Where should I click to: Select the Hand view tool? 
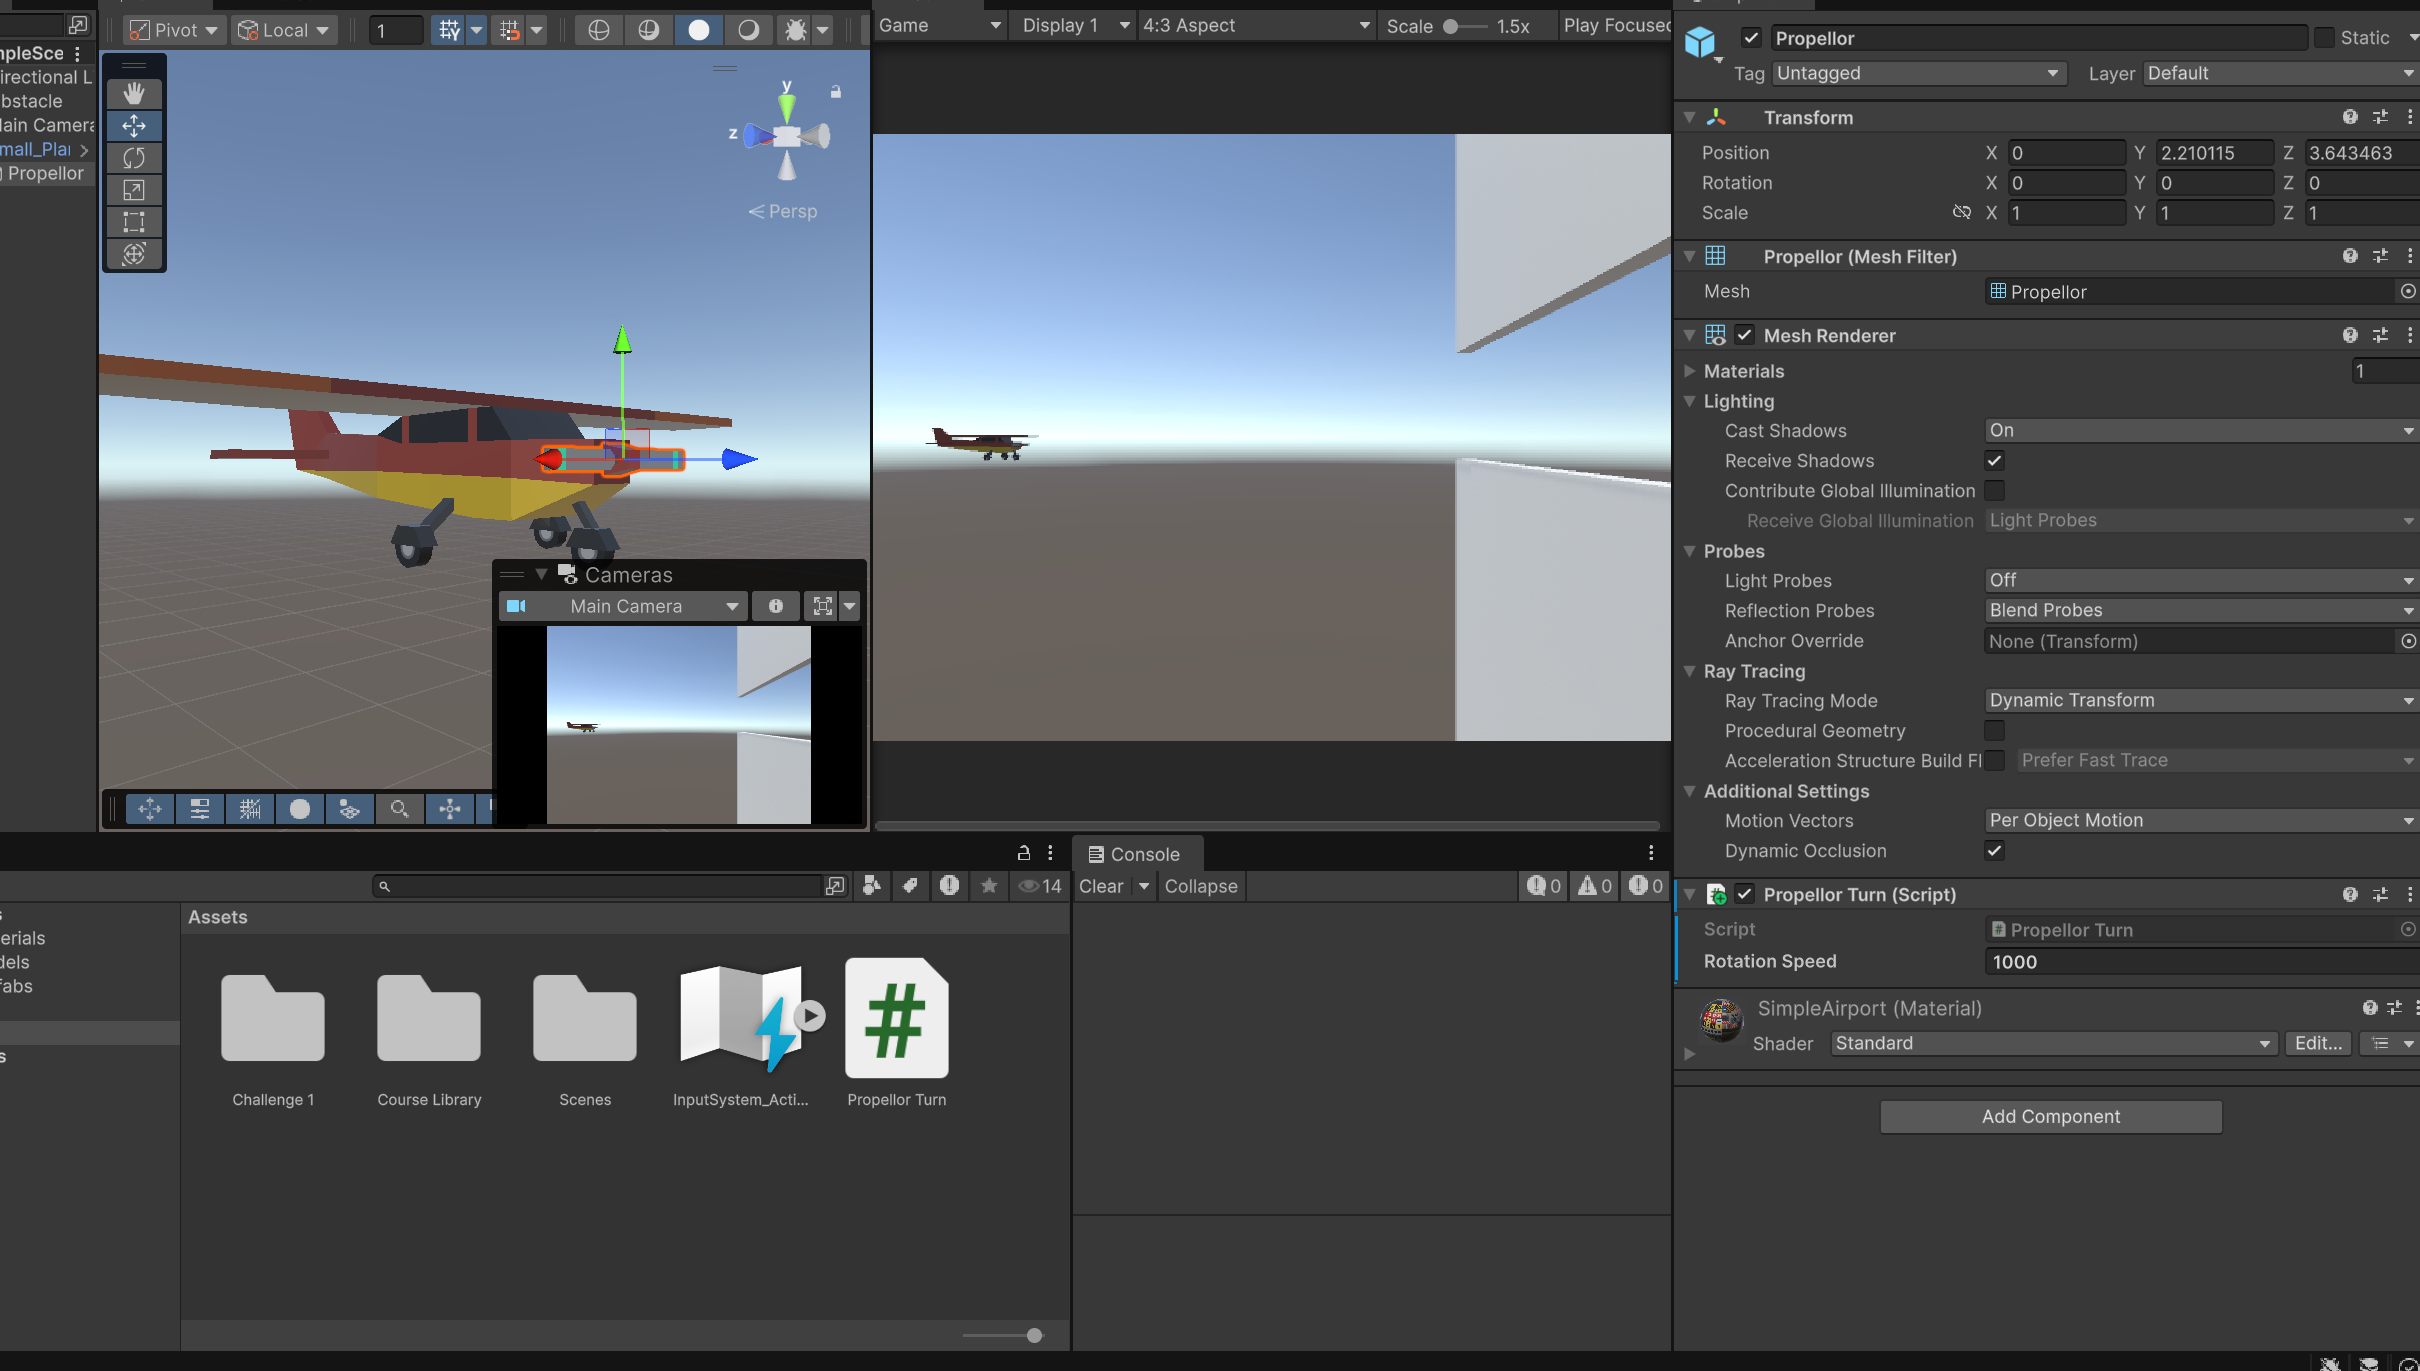[134, 94]
